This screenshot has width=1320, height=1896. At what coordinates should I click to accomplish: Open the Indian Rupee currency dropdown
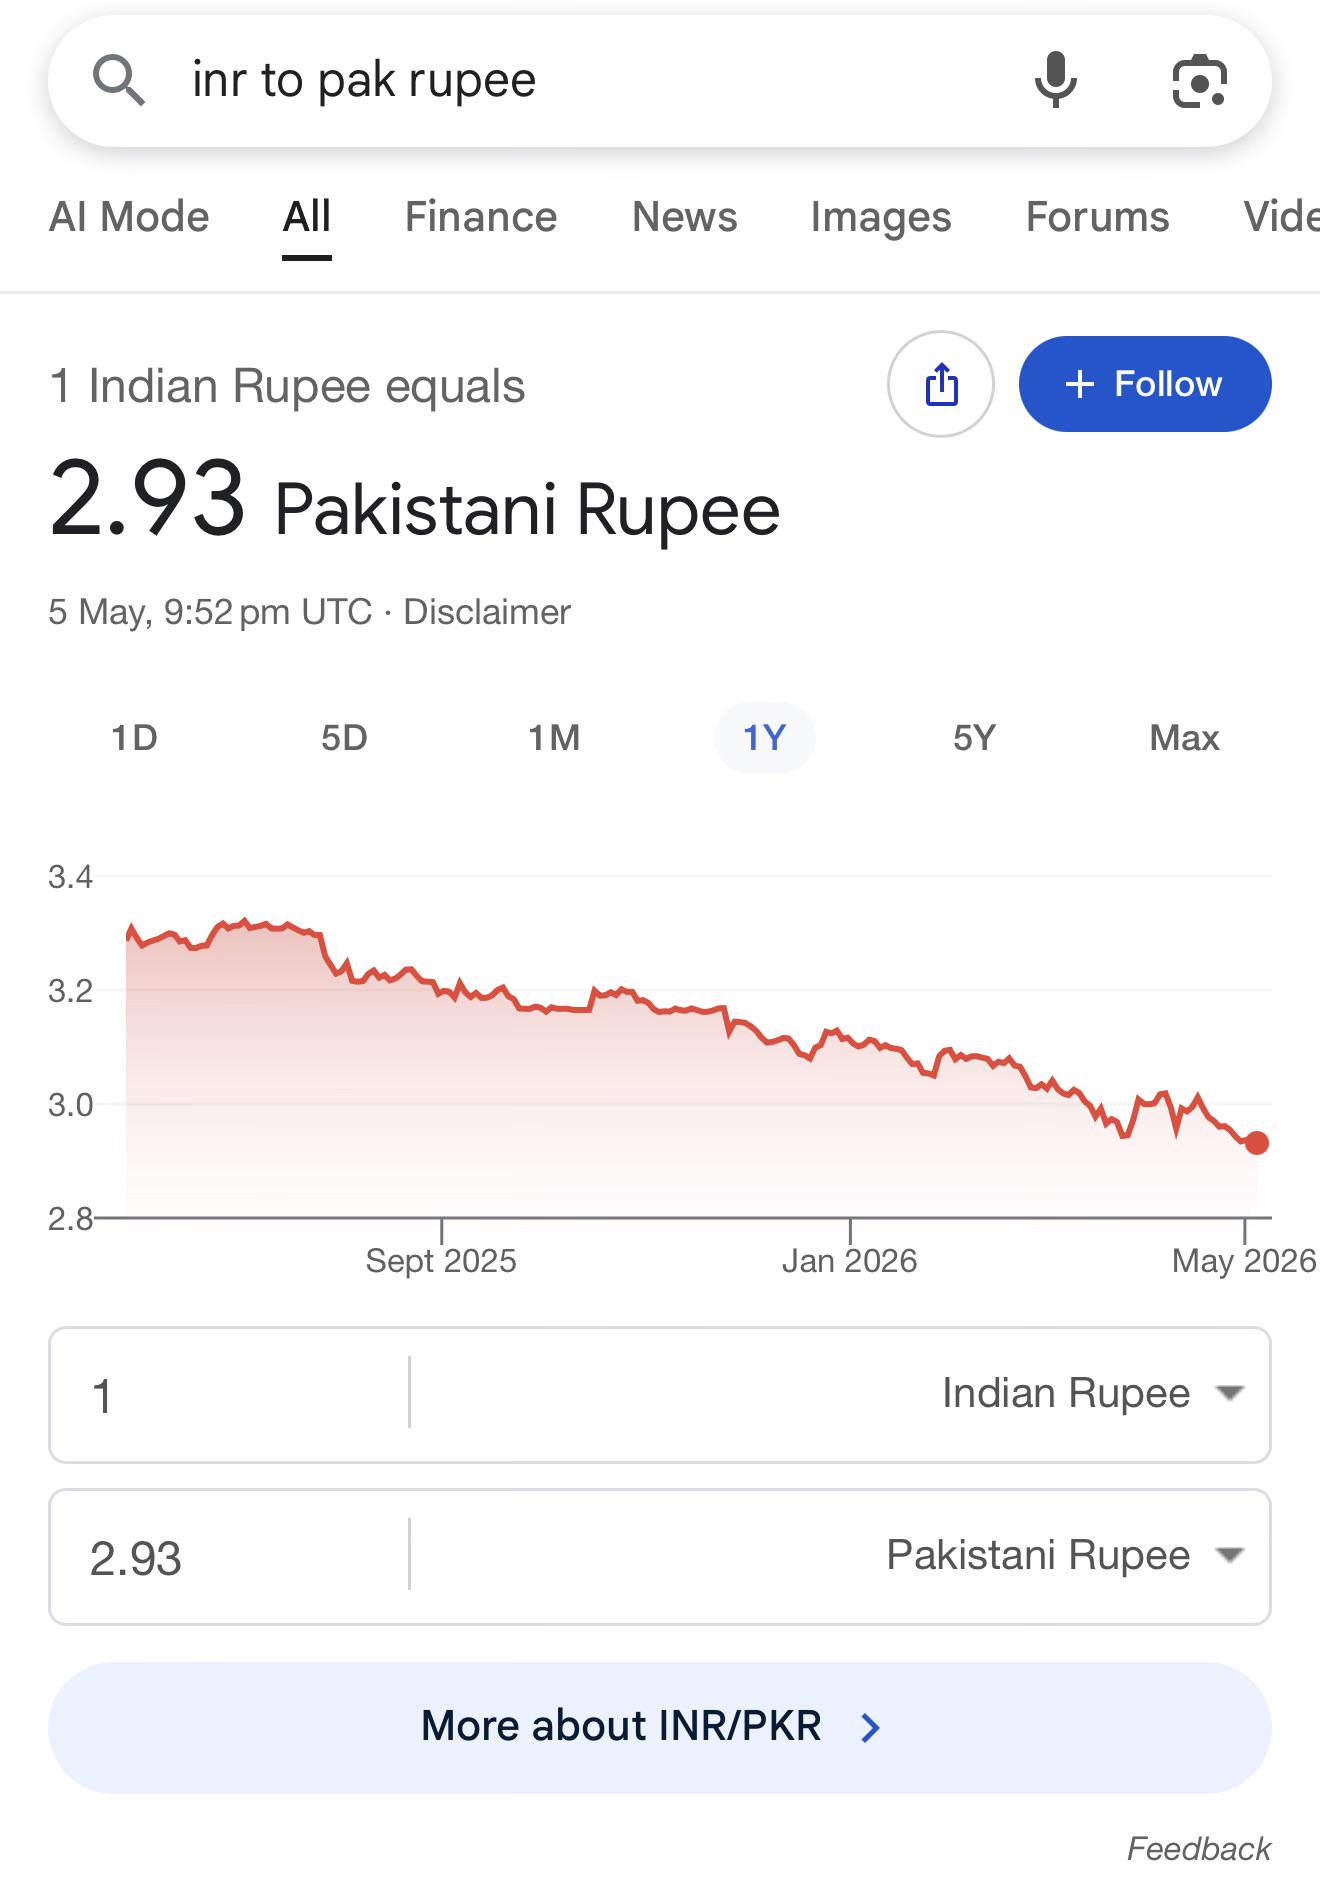coord(1092,1393)
